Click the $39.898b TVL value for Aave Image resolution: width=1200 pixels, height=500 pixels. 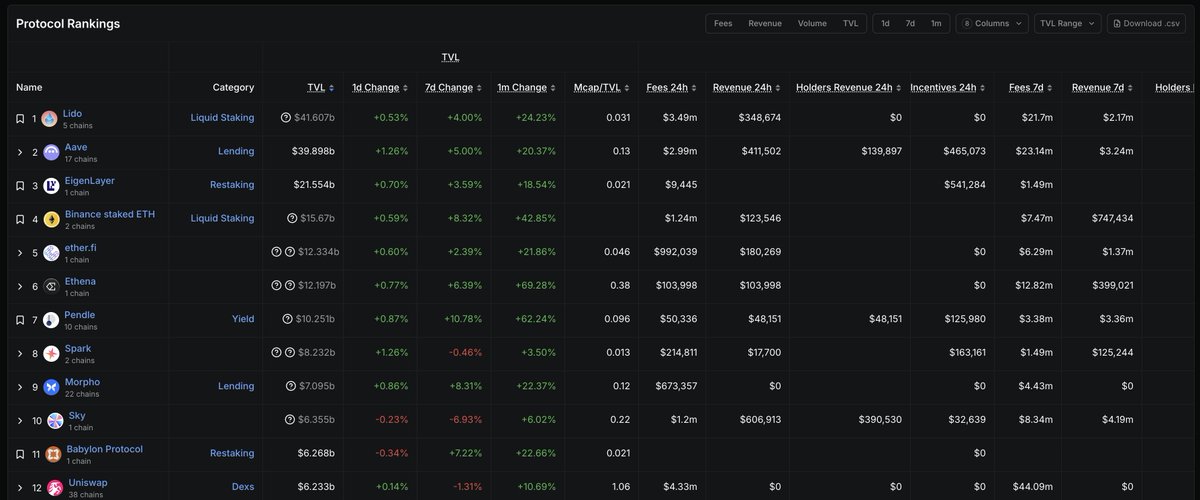(x=313, y=152)
